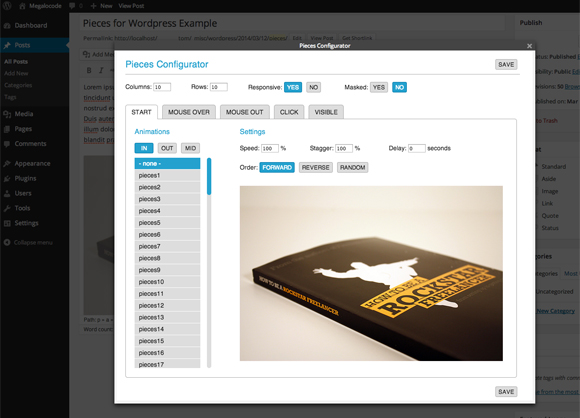580x418 pixels.
Task: Toggle the italic I editor icon
Action: pyautogui.click(x=101, y=70)
